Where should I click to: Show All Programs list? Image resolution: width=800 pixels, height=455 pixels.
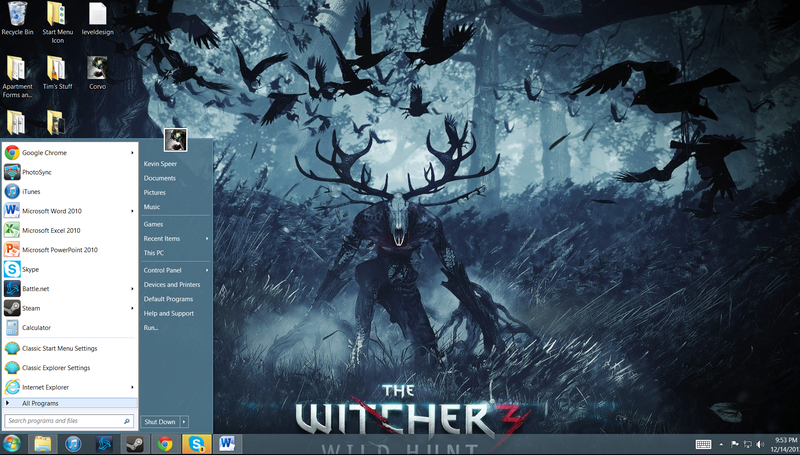70,403
